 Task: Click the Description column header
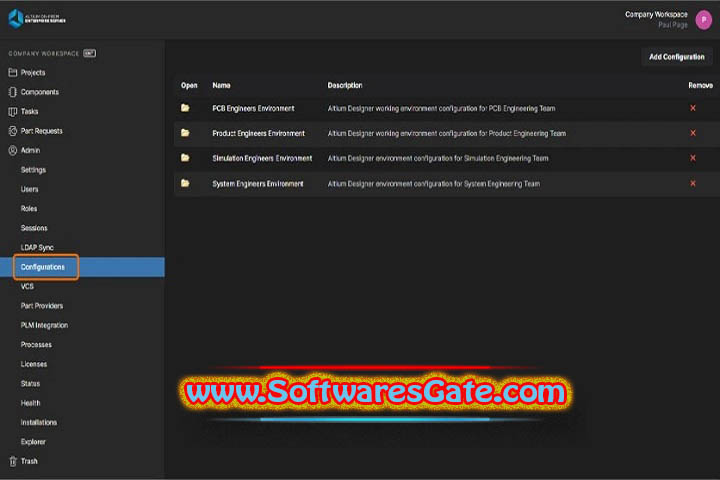click(345, 85)
